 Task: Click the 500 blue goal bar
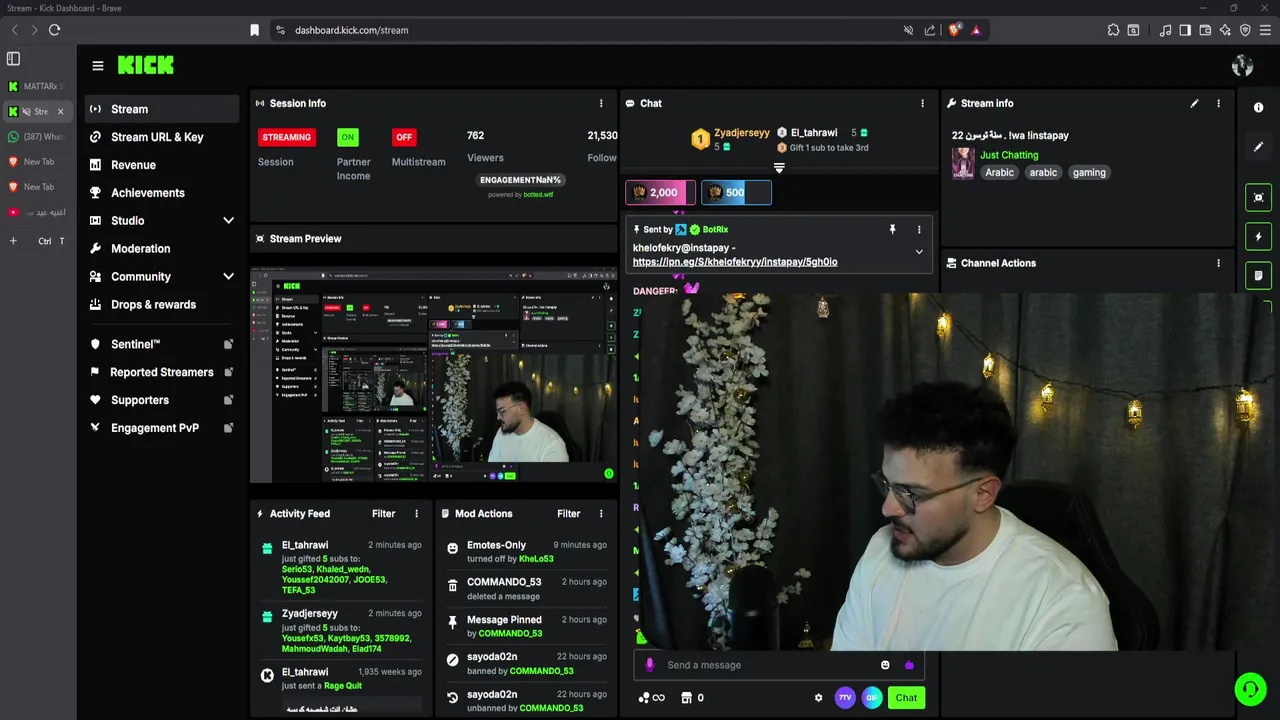click(x=736, y=192)
